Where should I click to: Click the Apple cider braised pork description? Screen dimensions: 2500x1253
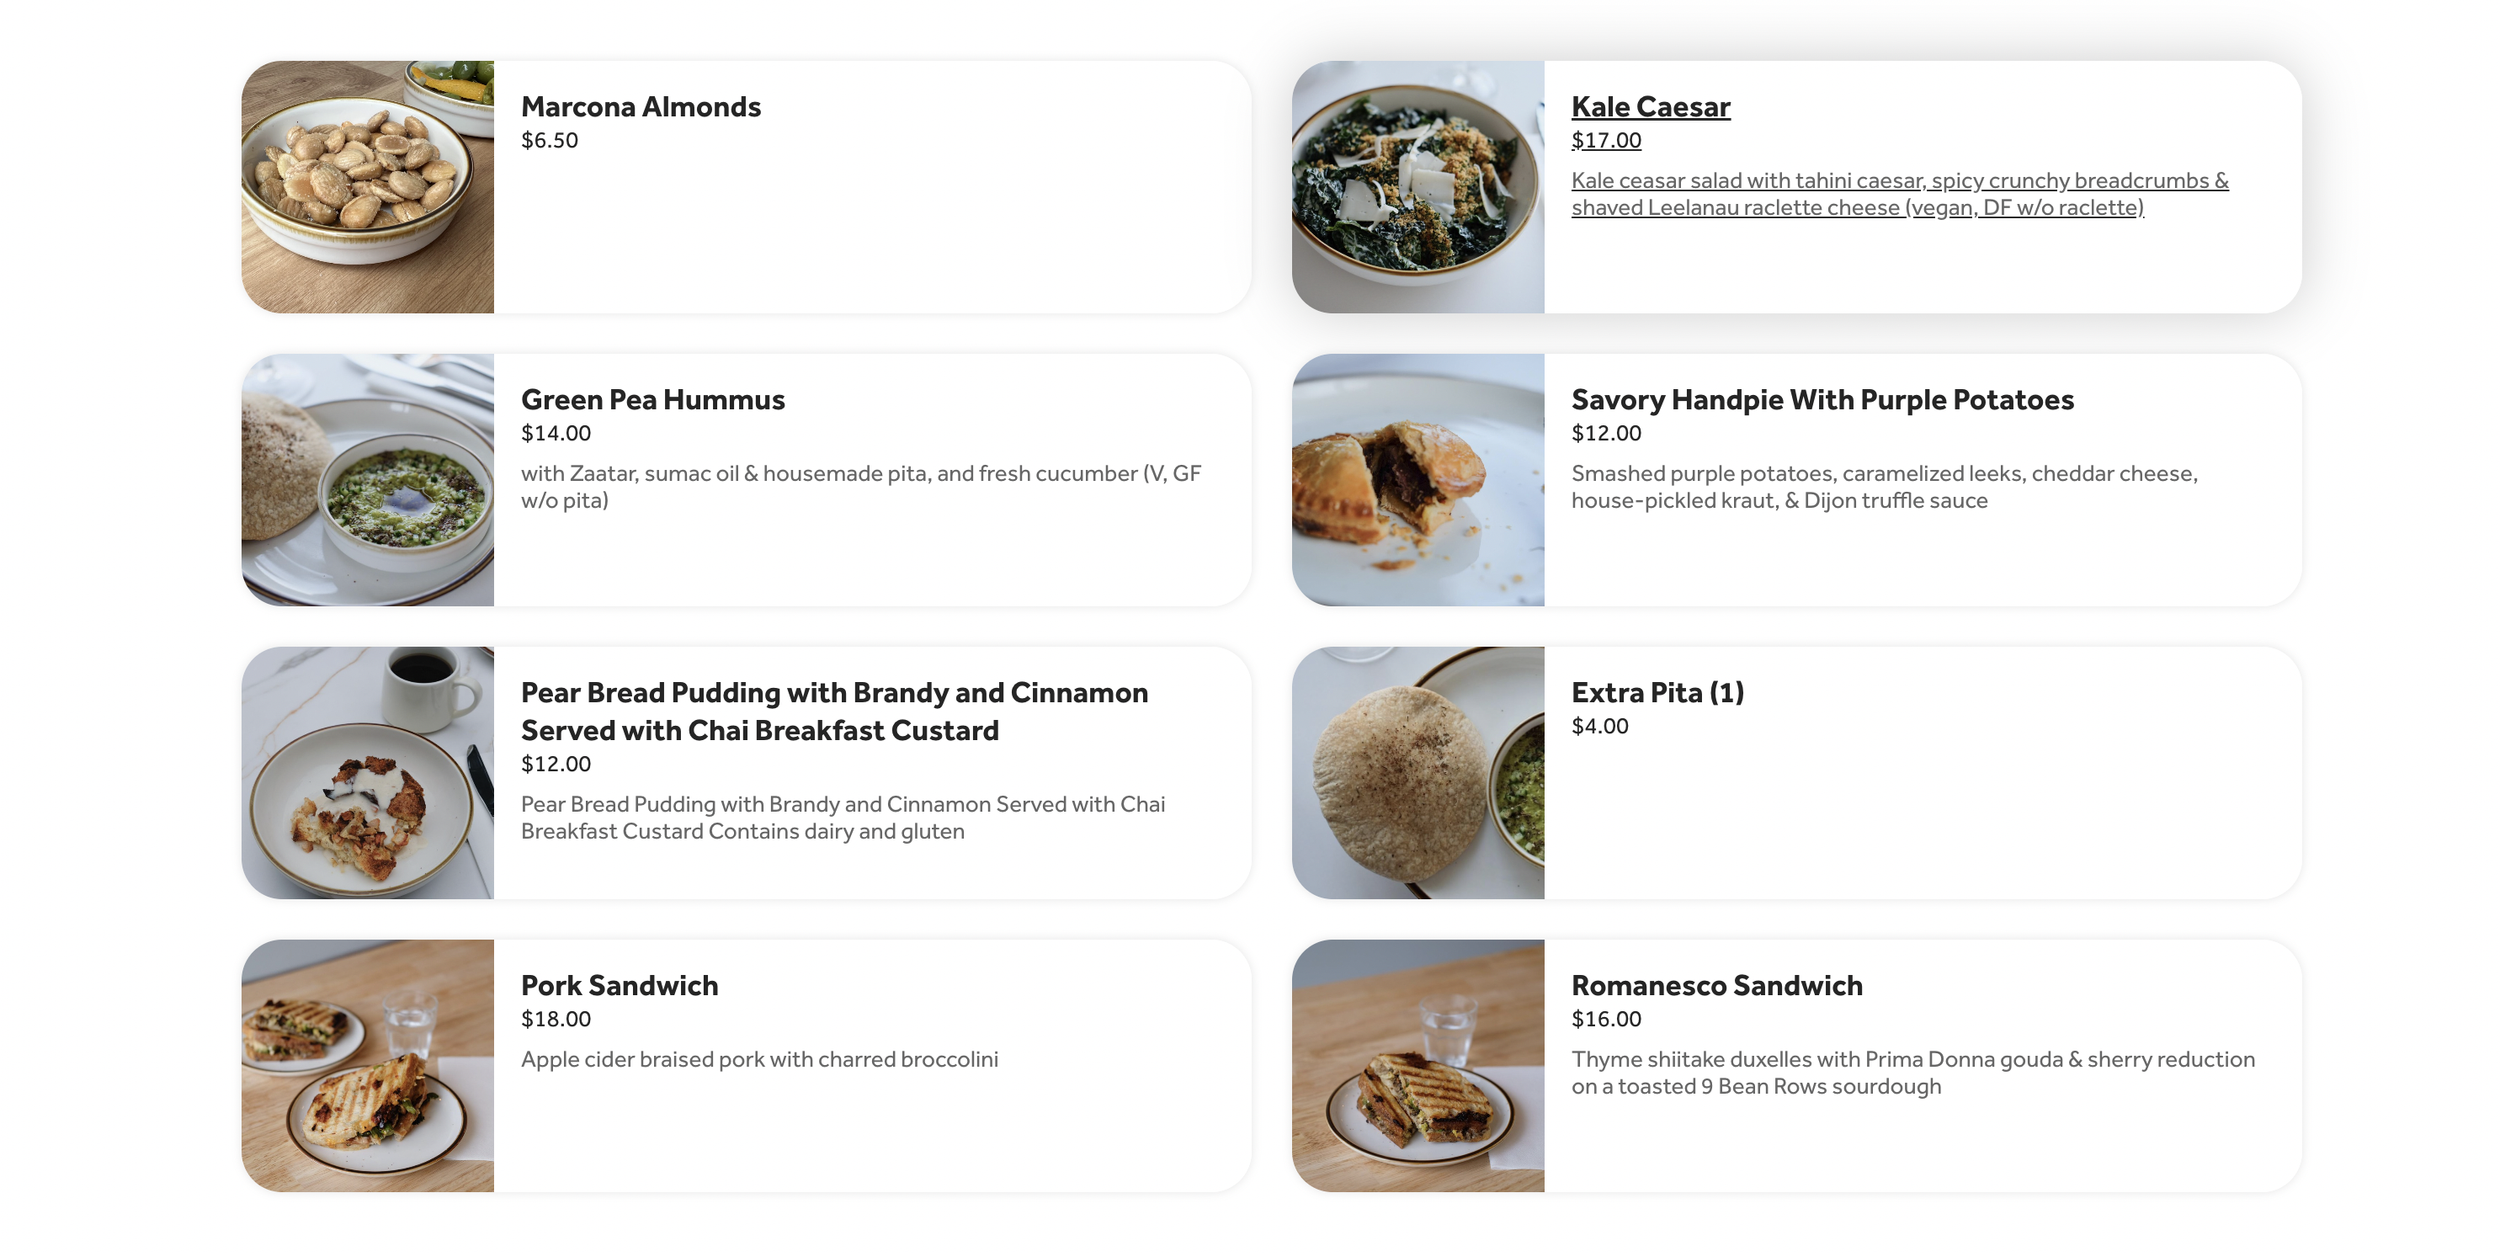click(x=759, y=1060)
